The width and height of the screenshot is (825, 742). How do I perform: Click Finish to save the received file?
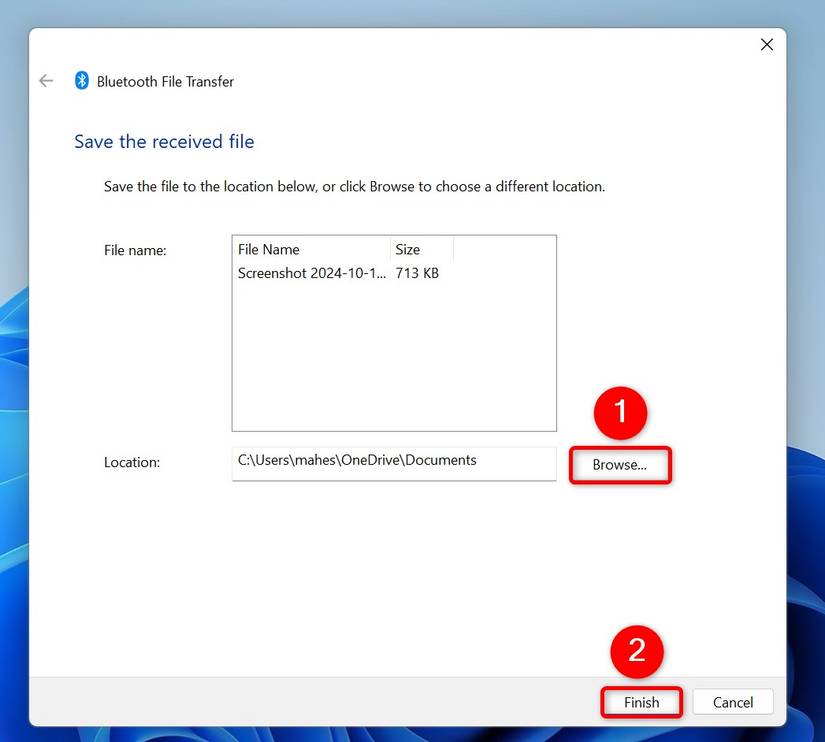[x=641, y=702]
